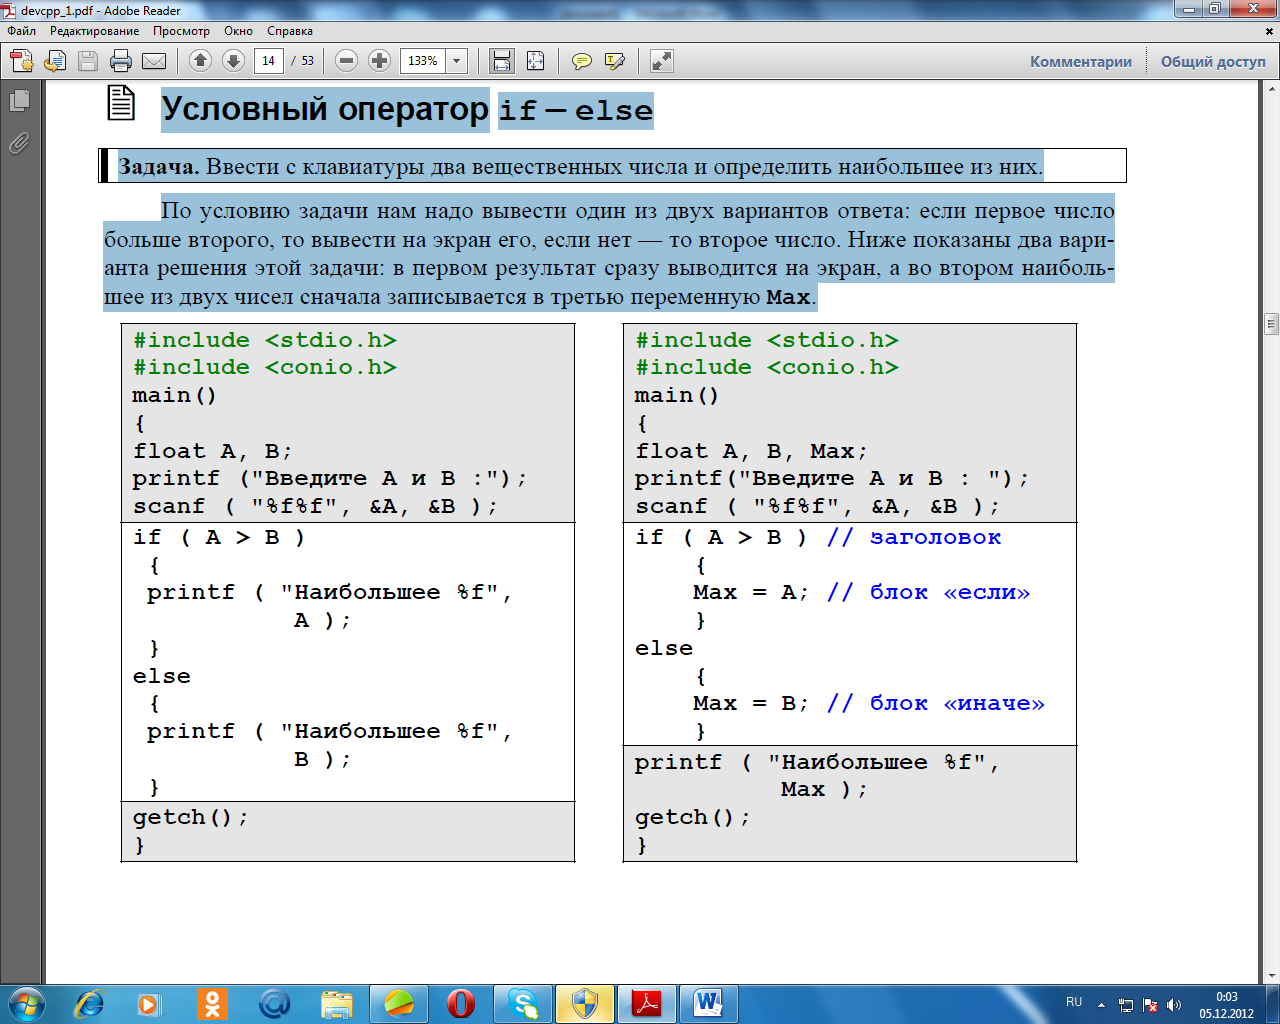
Task: Open the Просмотр menu
Action: point(181,31)
